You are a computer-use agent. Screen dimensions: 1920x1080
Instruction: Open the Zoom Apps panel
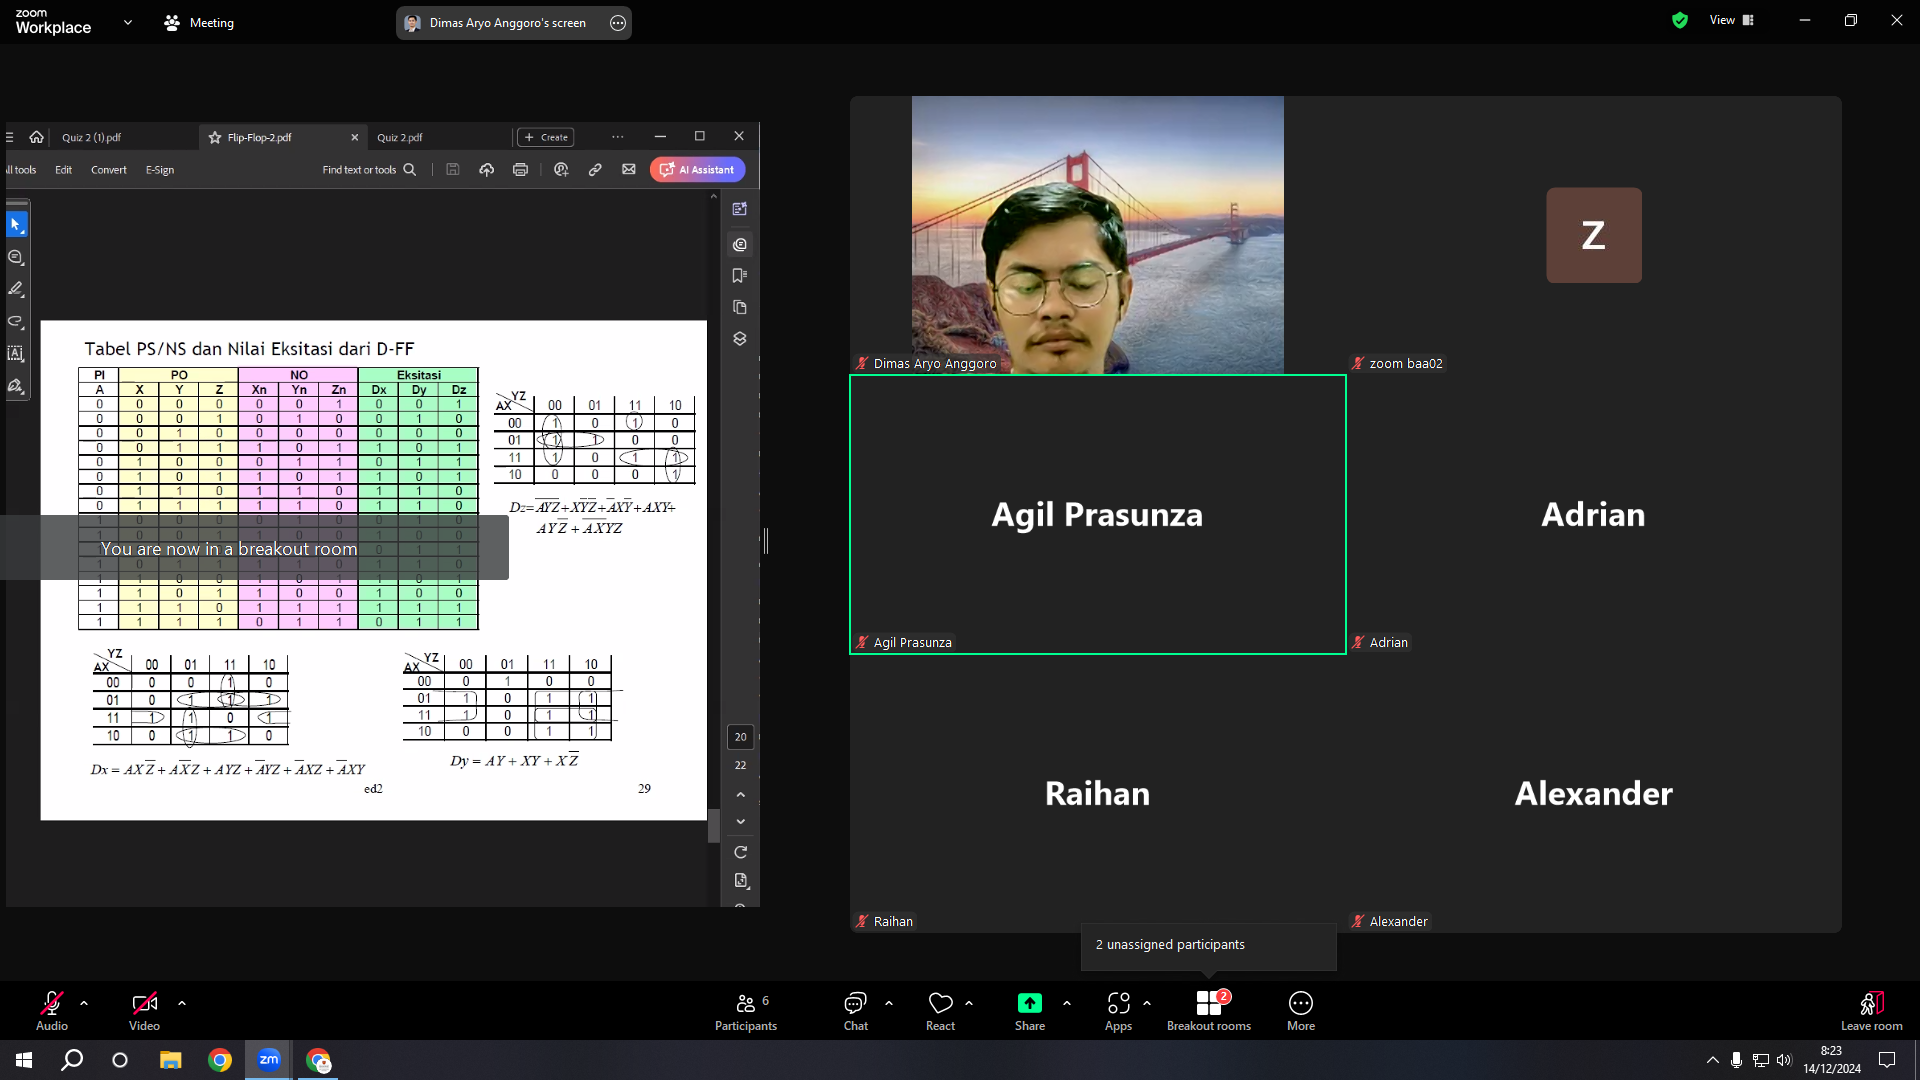tap(1119, 1011)
